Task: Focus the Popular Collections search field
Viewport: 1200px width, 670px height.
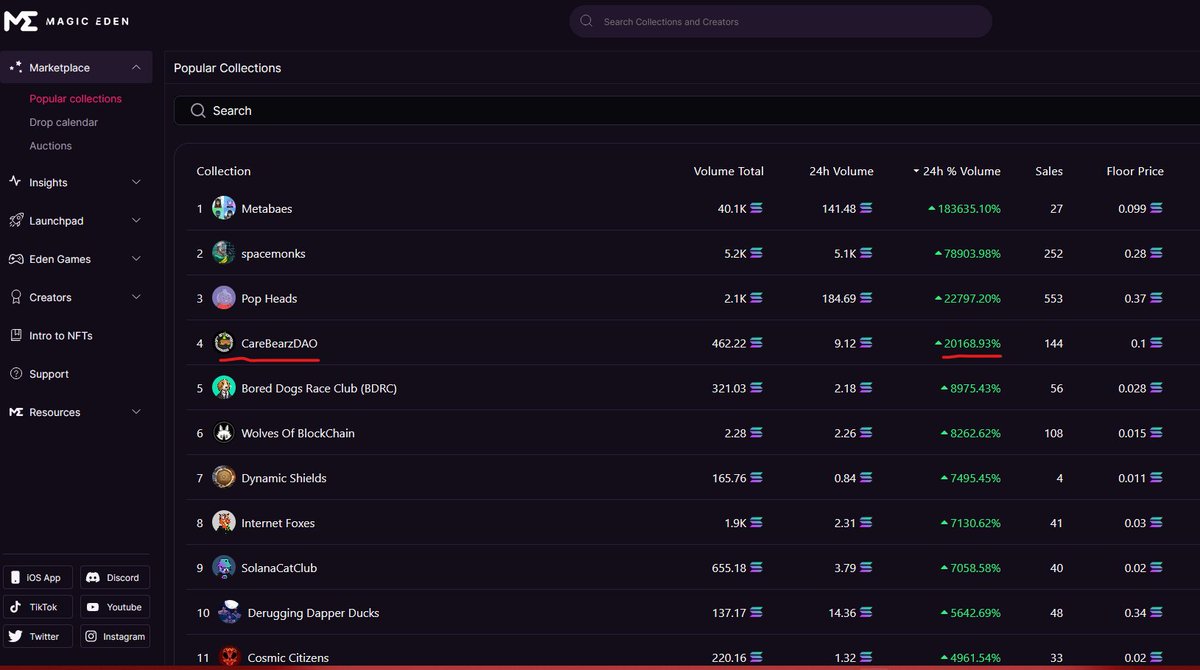Action: 686,110
